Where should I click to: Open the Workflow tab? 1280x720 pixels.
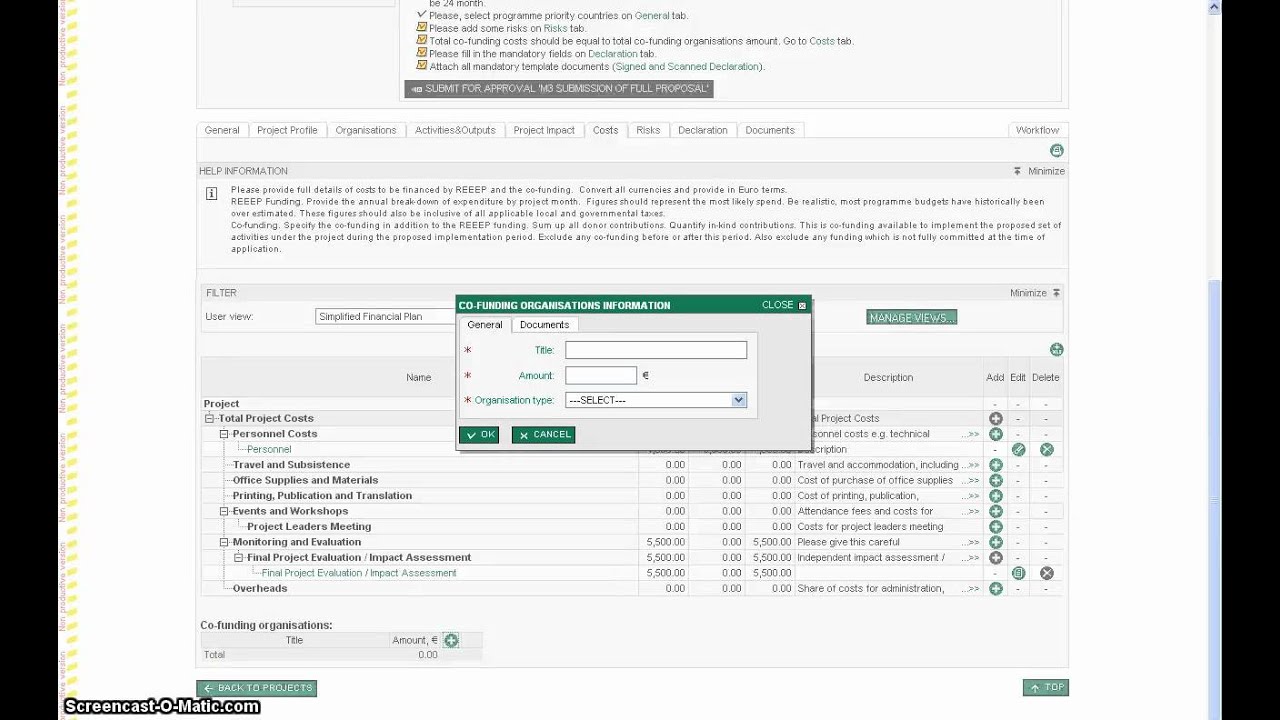click(1037, 131)
